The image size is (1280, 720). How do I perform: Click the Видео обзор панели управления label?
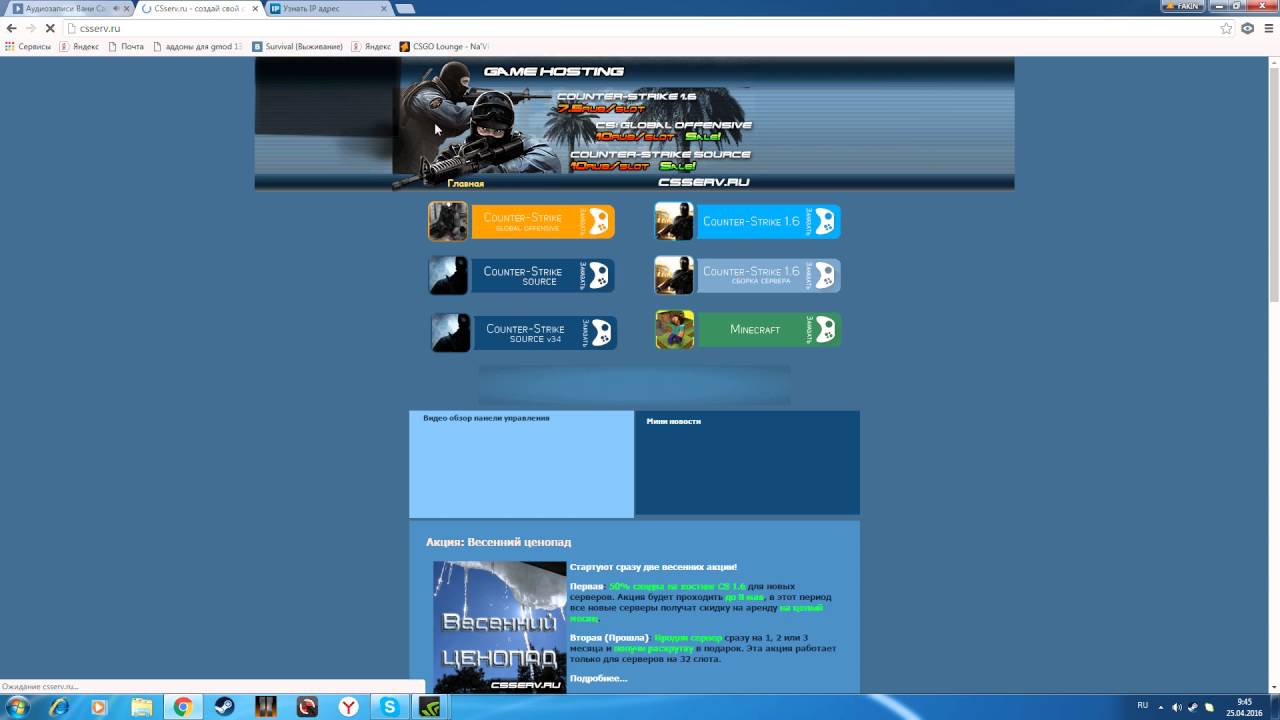coord(486,418)
